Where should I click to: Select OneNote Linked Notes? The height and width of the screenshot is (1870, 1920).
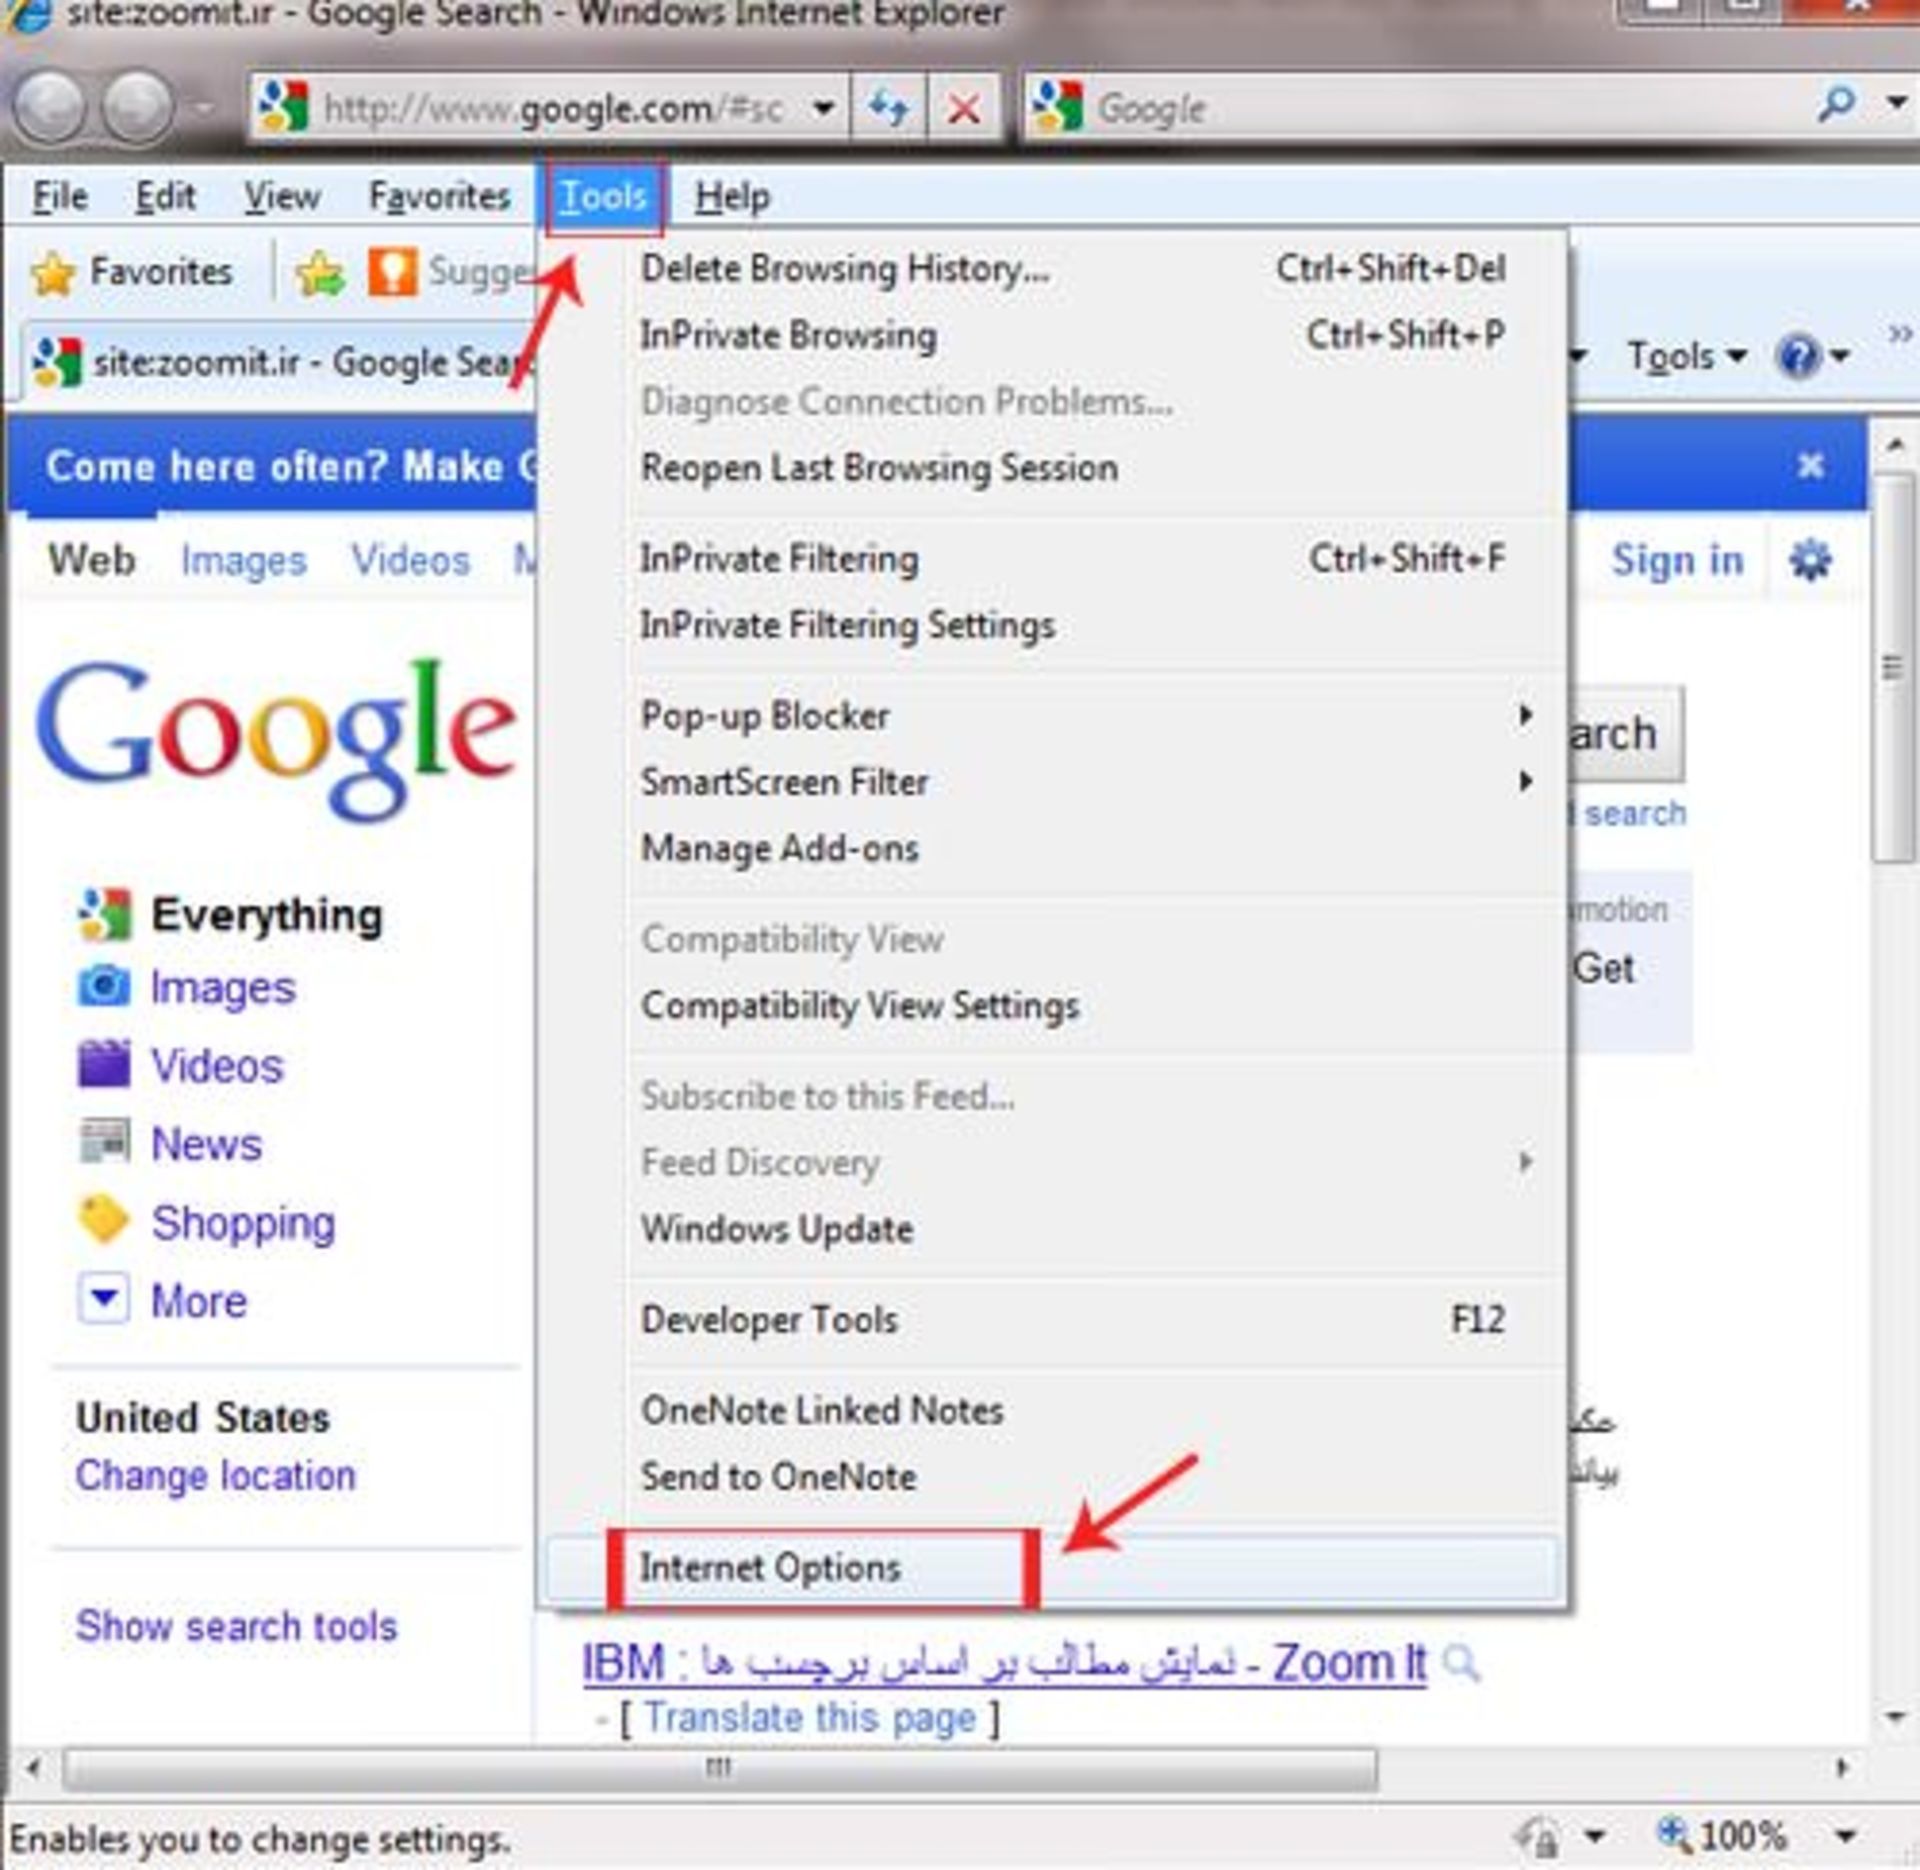[1053, 1410]
